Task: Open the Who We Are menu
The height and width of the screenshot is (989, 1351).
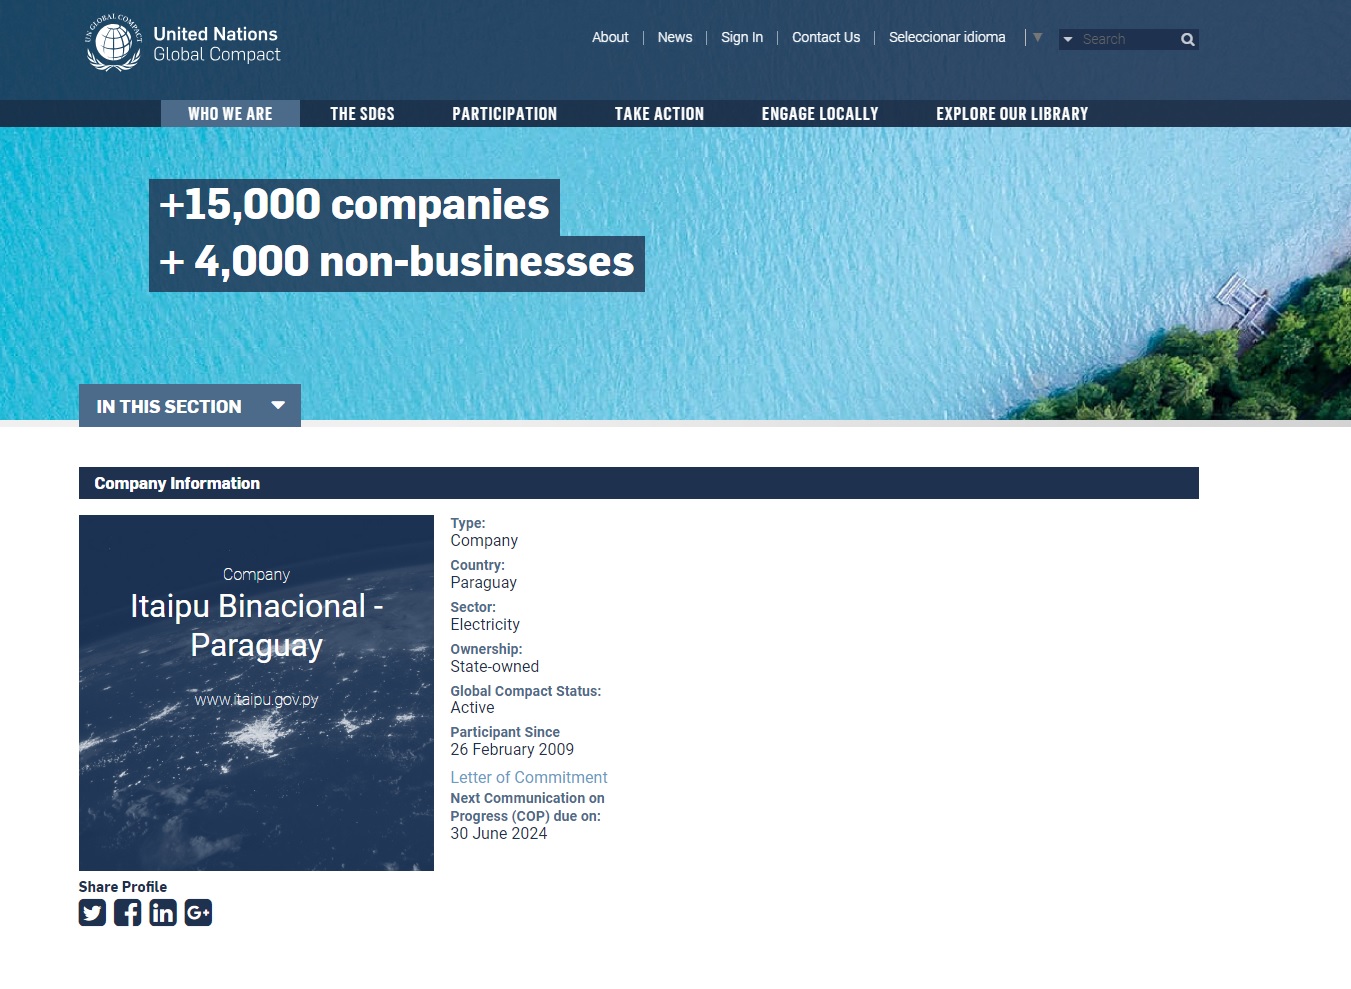Action: point(230,114)
